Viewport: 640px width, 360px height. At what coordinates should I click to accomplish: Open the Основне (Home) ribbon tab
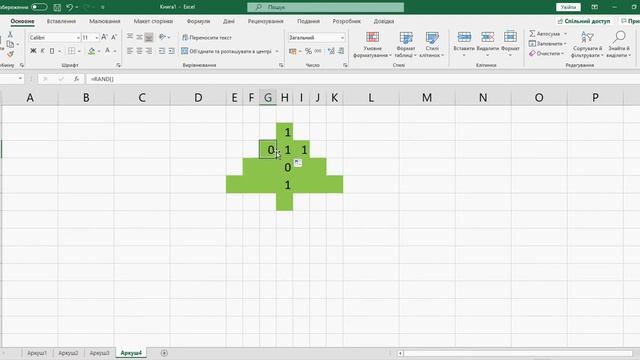pos(22,21)
